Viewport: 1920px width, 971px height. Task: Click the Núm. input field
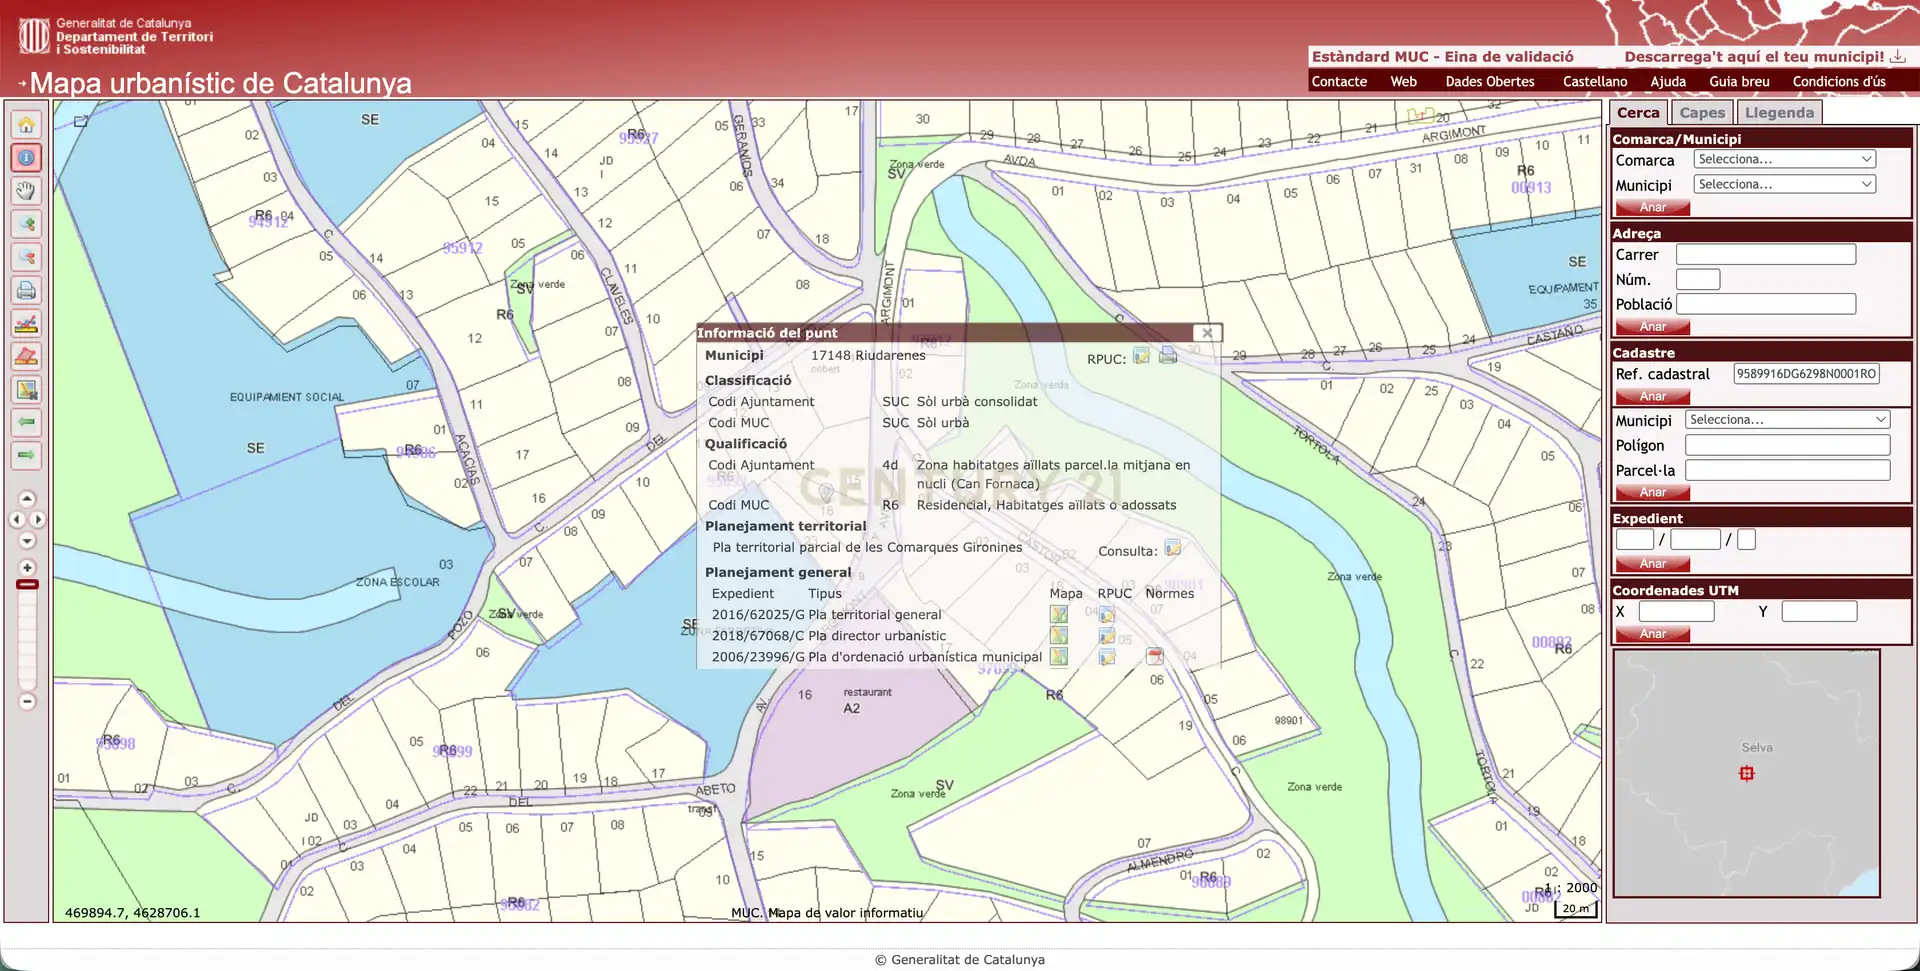1698,280
